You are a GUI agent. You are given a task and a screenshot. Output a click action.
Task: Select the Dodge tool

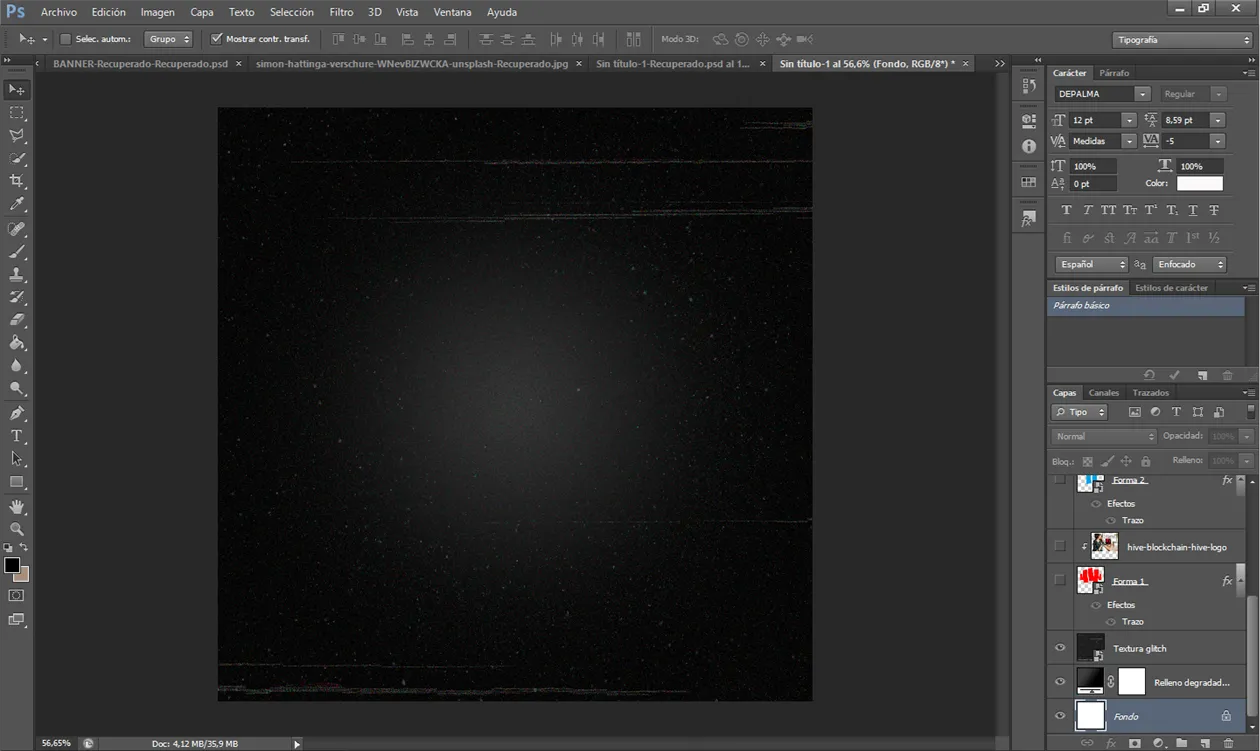(x=17, y=389)
